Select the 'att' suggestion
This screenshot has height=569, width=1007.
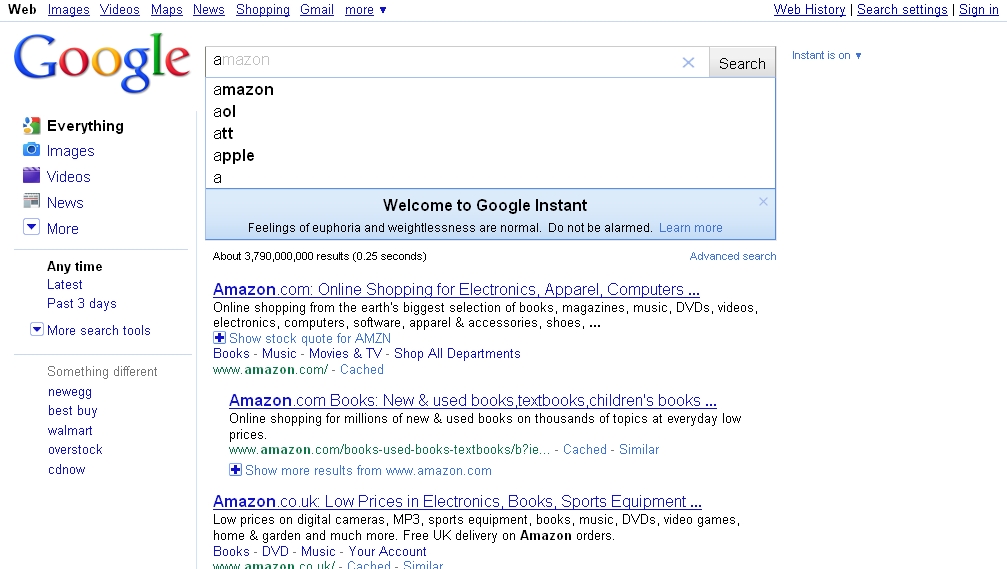coord(490,134)
